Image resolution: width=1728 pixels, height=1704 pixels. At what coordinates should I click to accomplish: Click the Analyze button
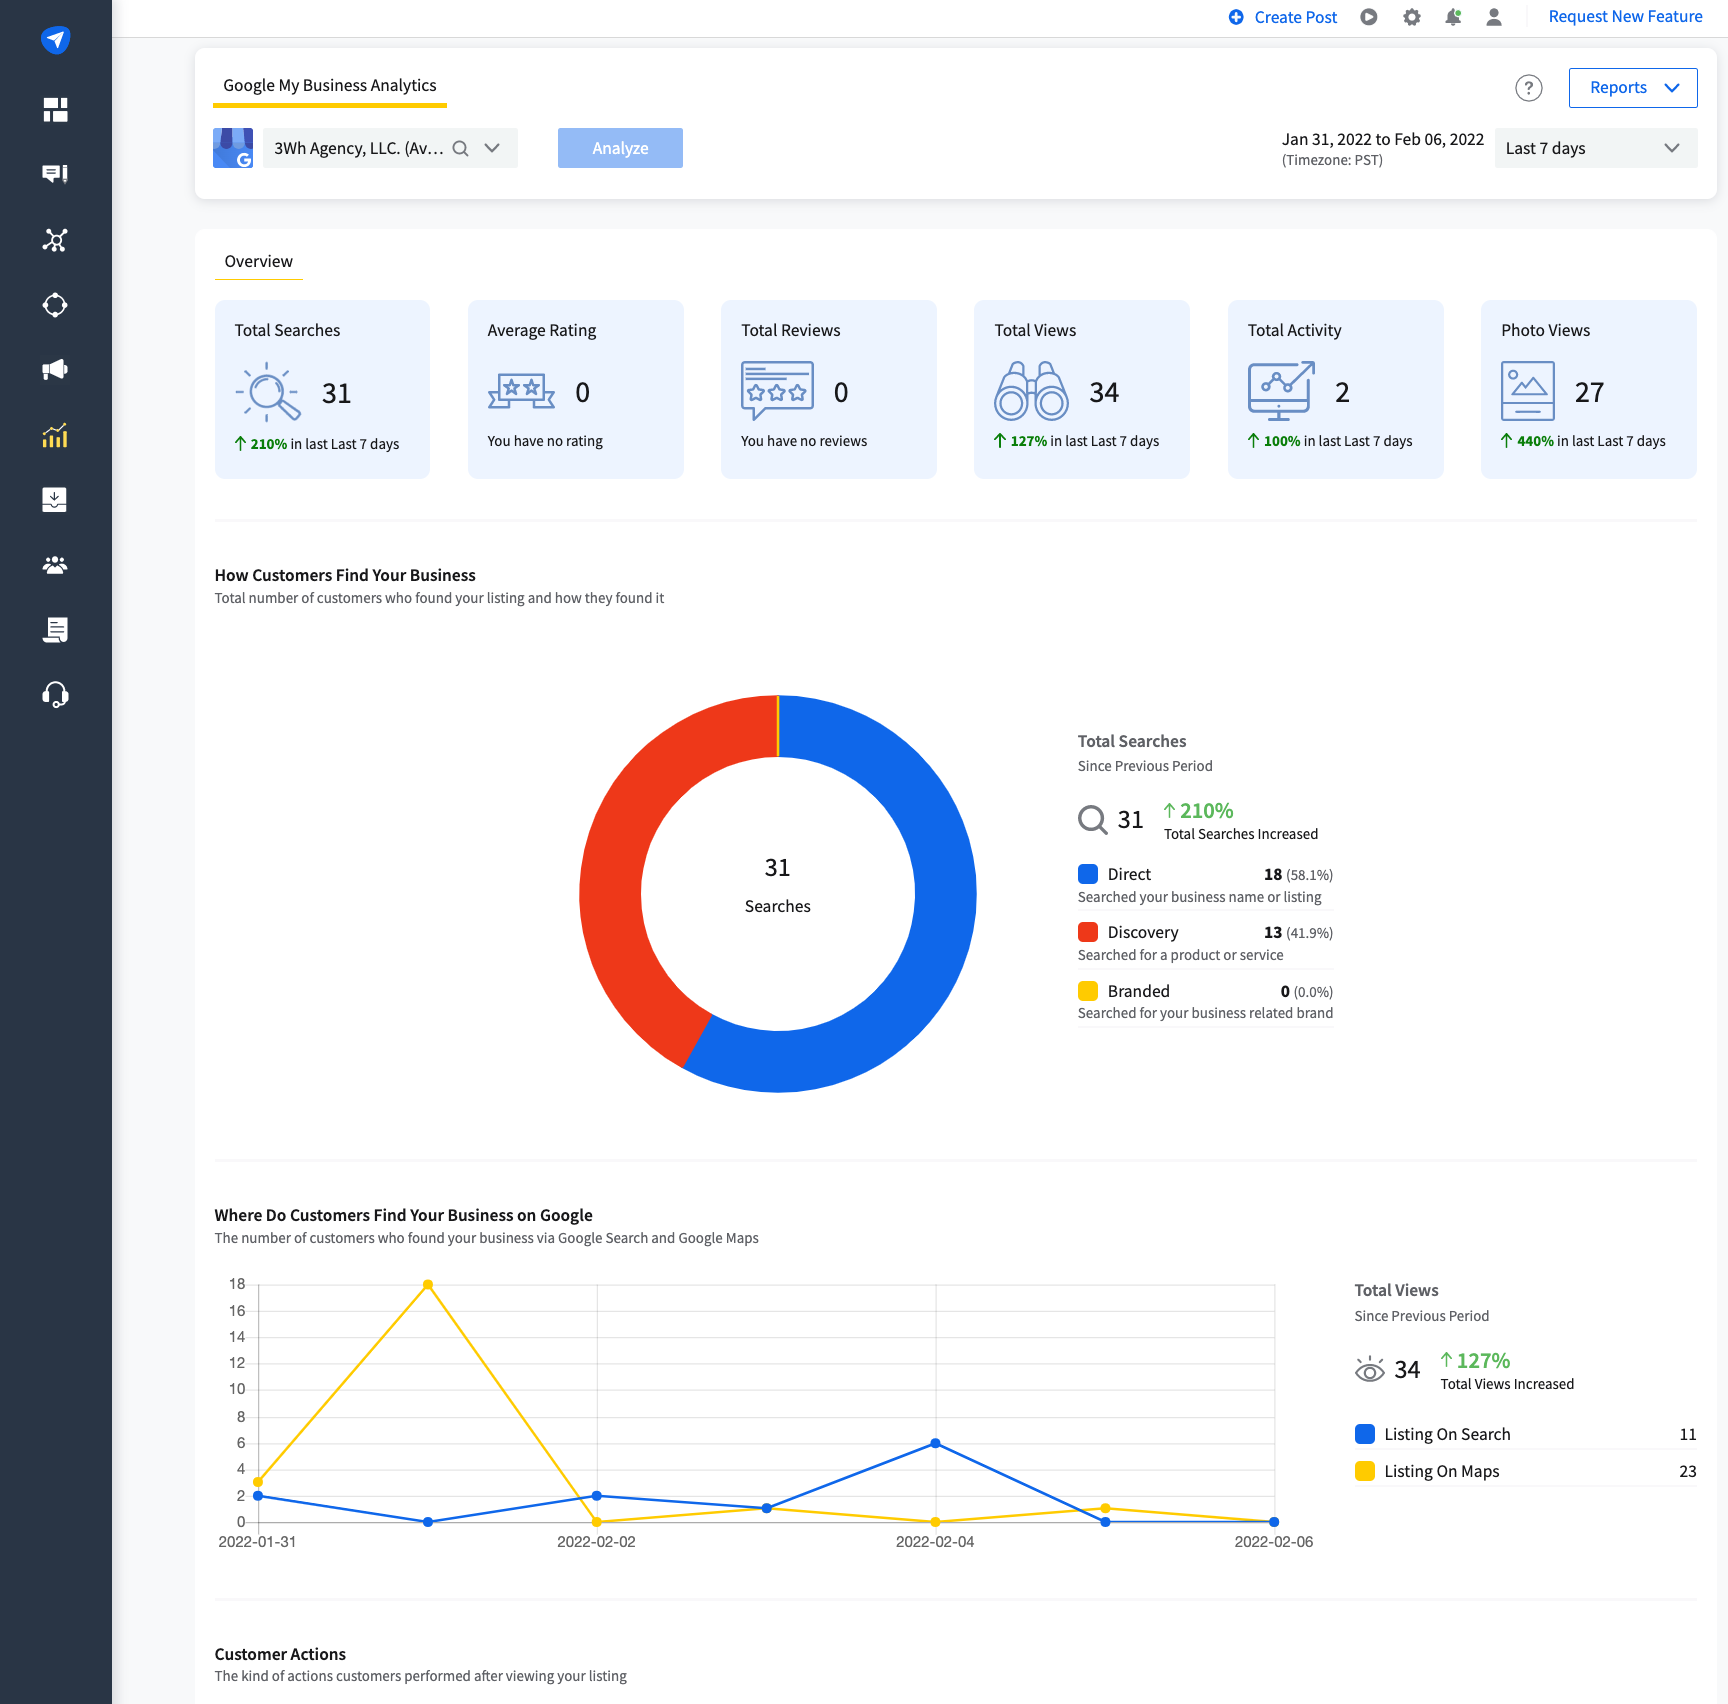coord(620,148)
